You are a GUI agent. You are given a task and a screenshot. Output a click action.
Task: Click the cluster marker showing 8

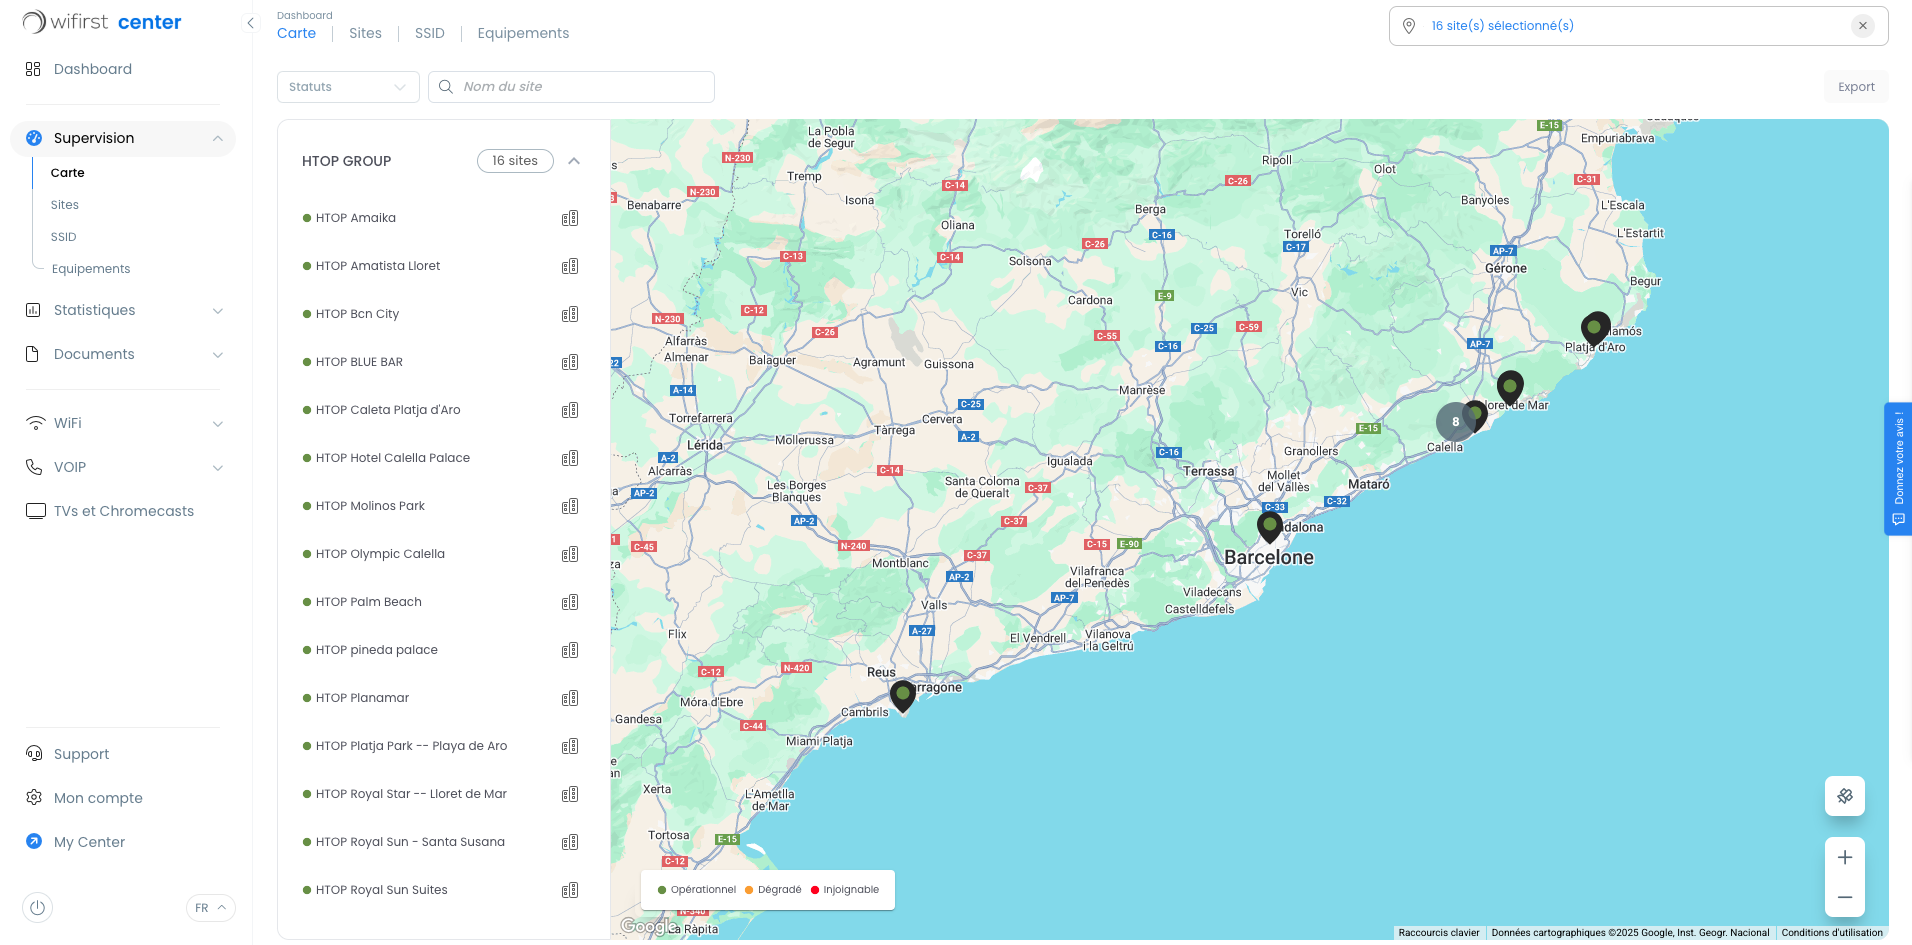click(x=1455, y=422)
